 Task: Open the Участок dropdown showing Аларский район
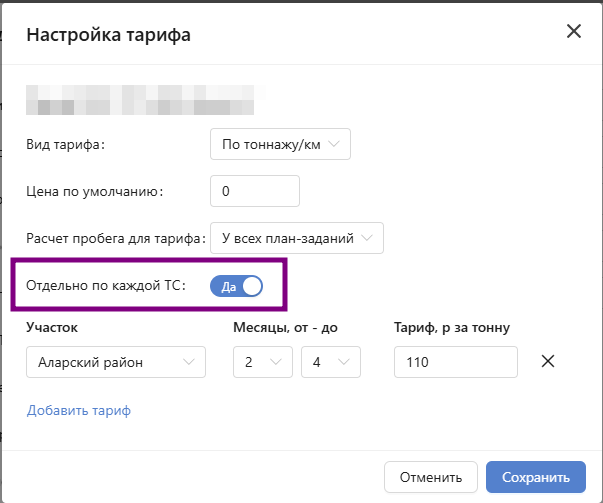click(x=115, y=362)
